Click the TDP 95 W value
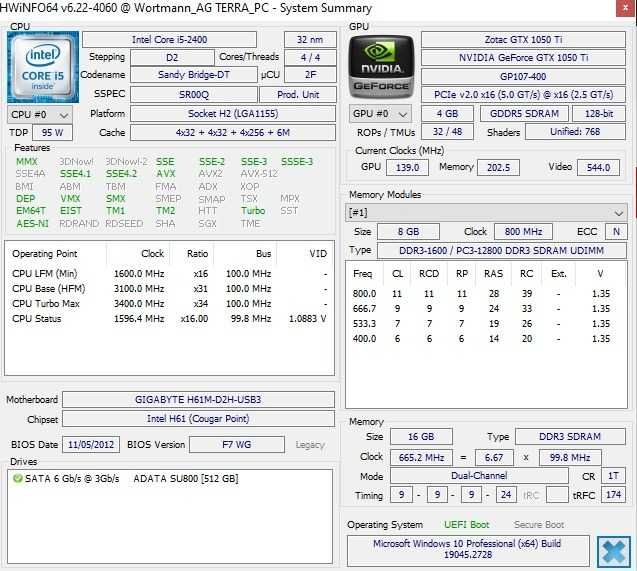Screen dimensions: 637x571 [x=52, y=133]
